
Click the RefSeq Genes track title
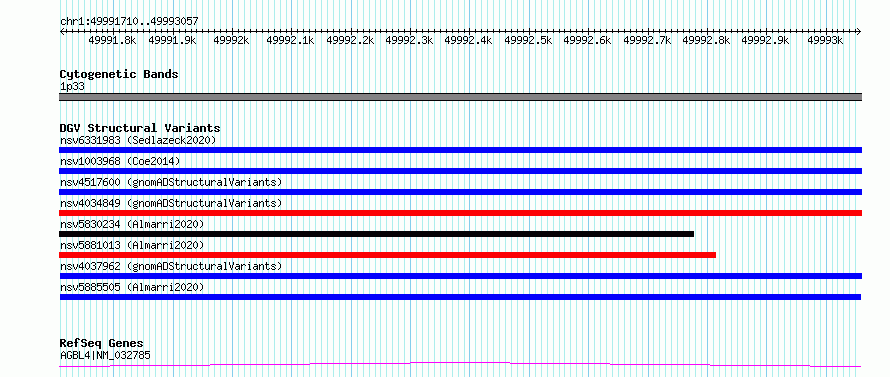[102, 344]
